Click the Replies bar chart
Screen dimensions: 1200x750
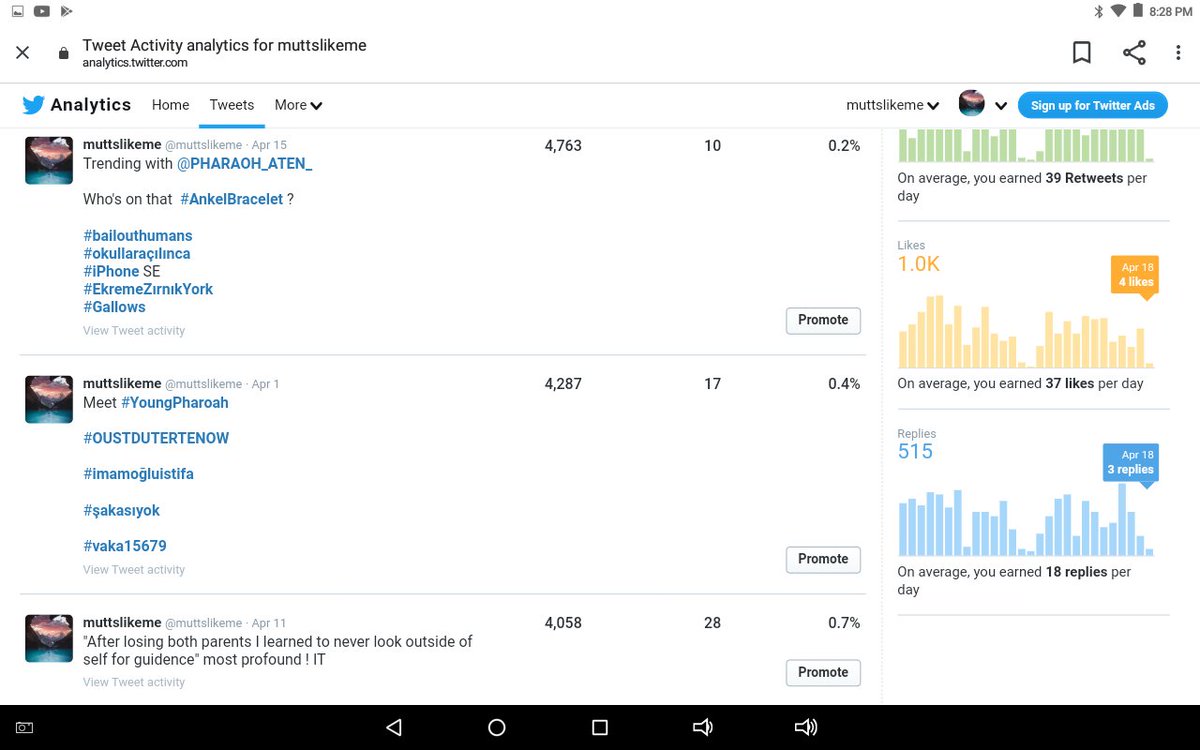pyautogui.click(x=1026, y=520)
